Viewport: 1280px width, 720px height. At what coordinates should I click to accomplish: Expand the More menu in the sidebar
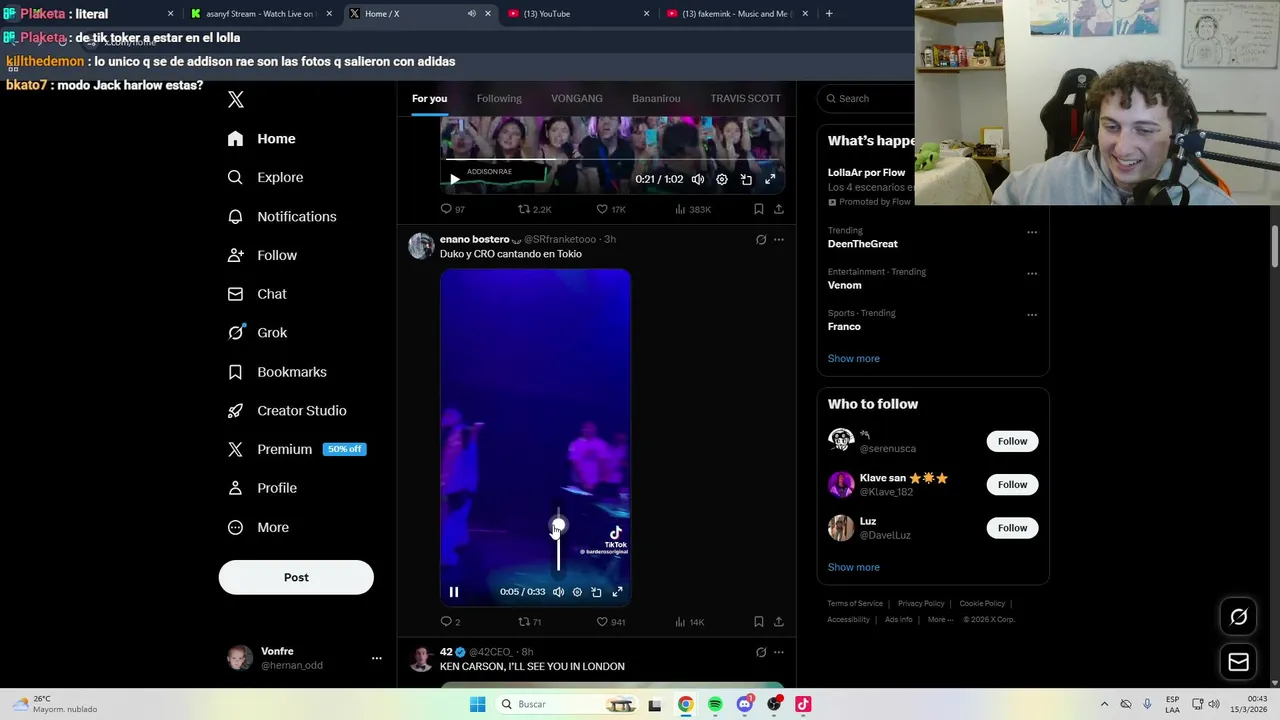(x=258, y=527)
